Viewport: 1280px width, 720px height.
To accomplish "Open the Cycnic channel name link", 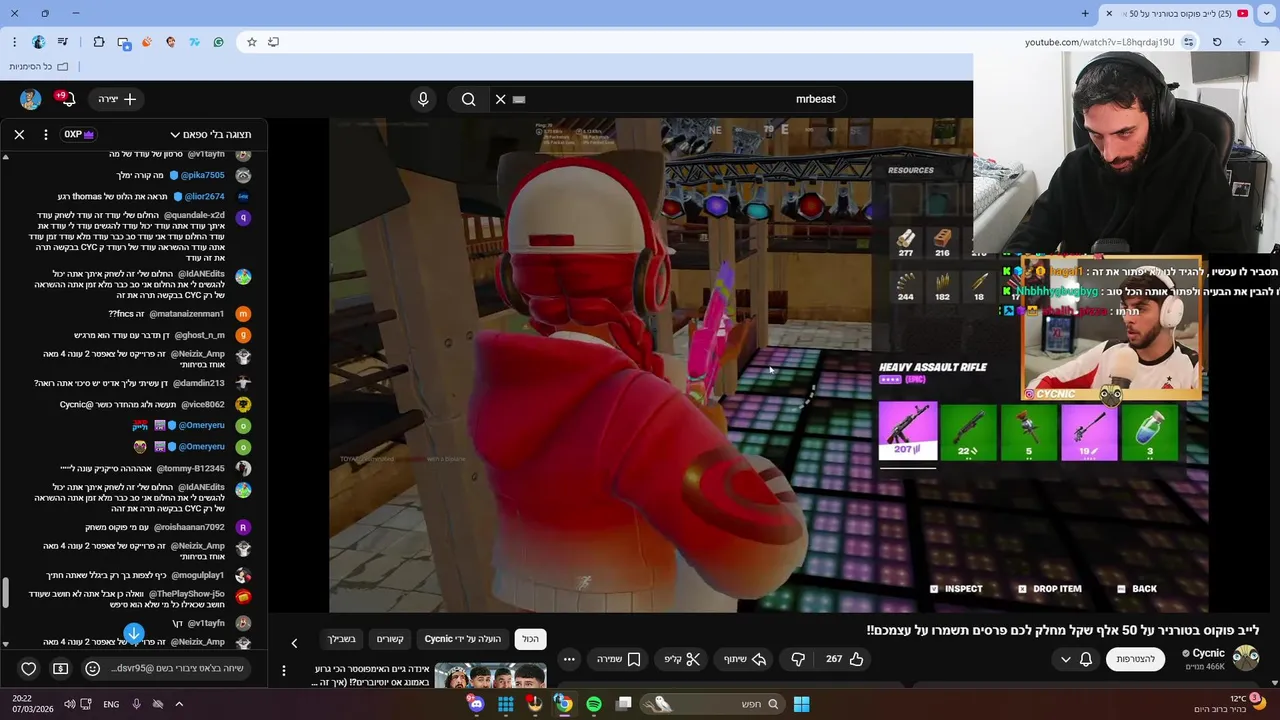I will pos(1208,653).
